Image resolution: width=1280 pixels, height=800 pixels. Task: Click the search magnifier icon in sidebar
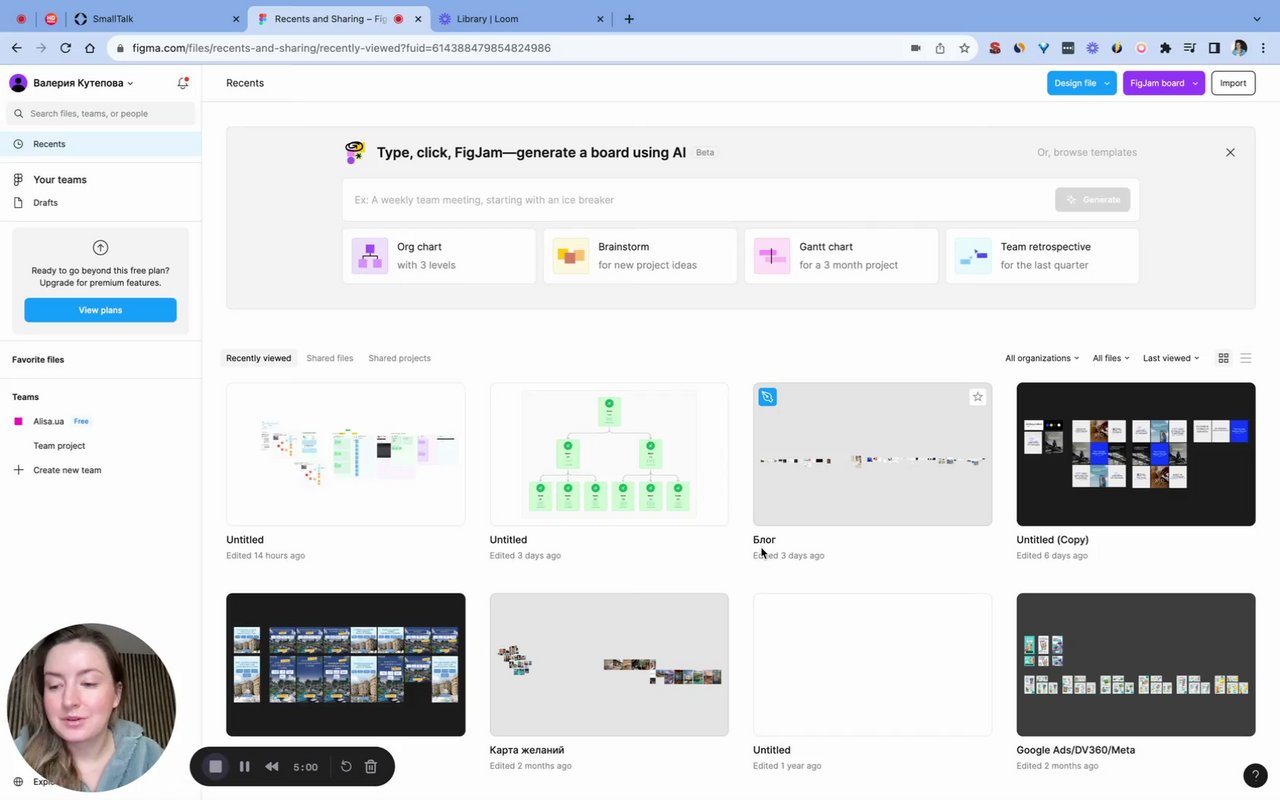pyautogui.click(x=18, y=113)
